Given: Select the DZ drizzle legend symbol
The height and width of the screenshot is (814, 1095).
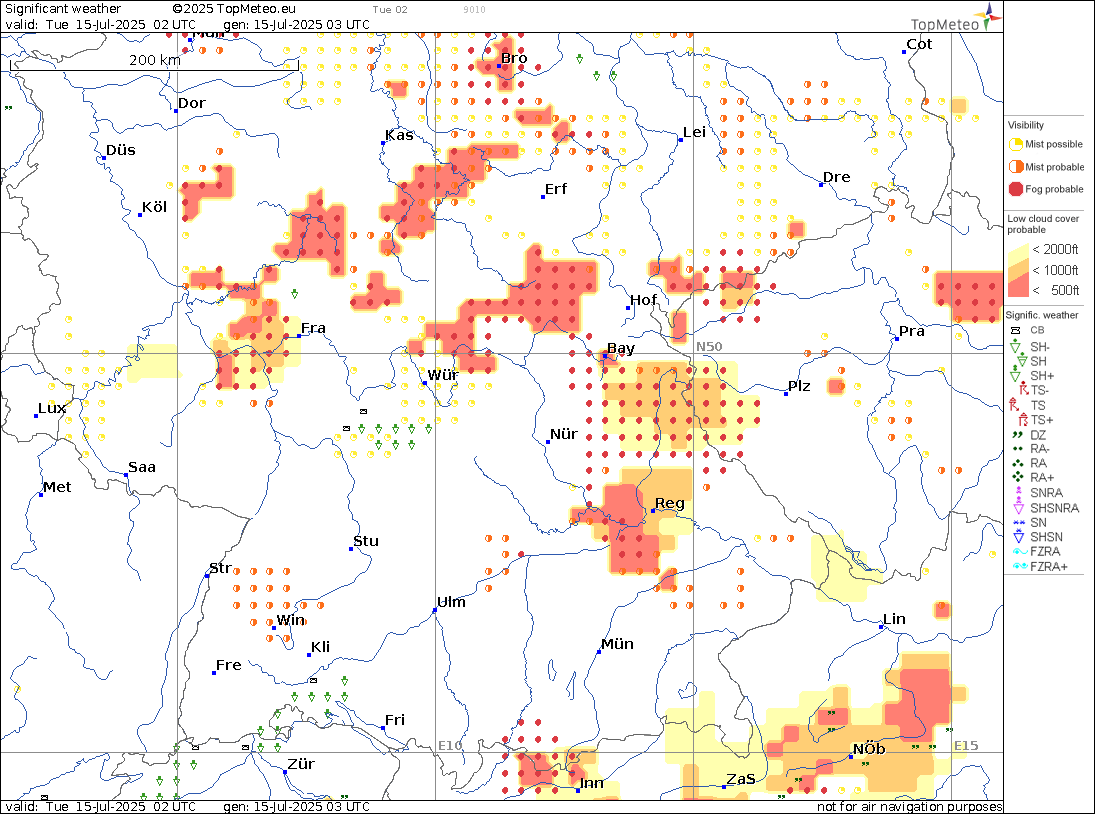Looking at the screenshot, I should (x=1017, y=434).
